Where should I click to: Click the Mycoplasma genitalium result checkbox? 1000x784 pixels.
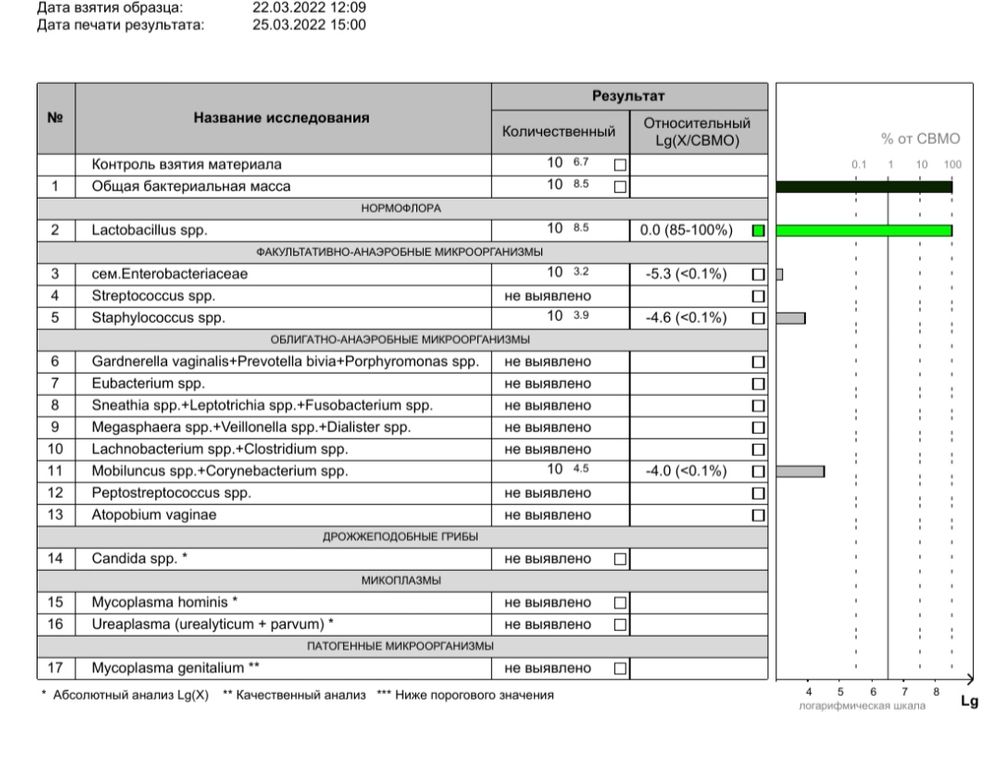pos(620,668)
